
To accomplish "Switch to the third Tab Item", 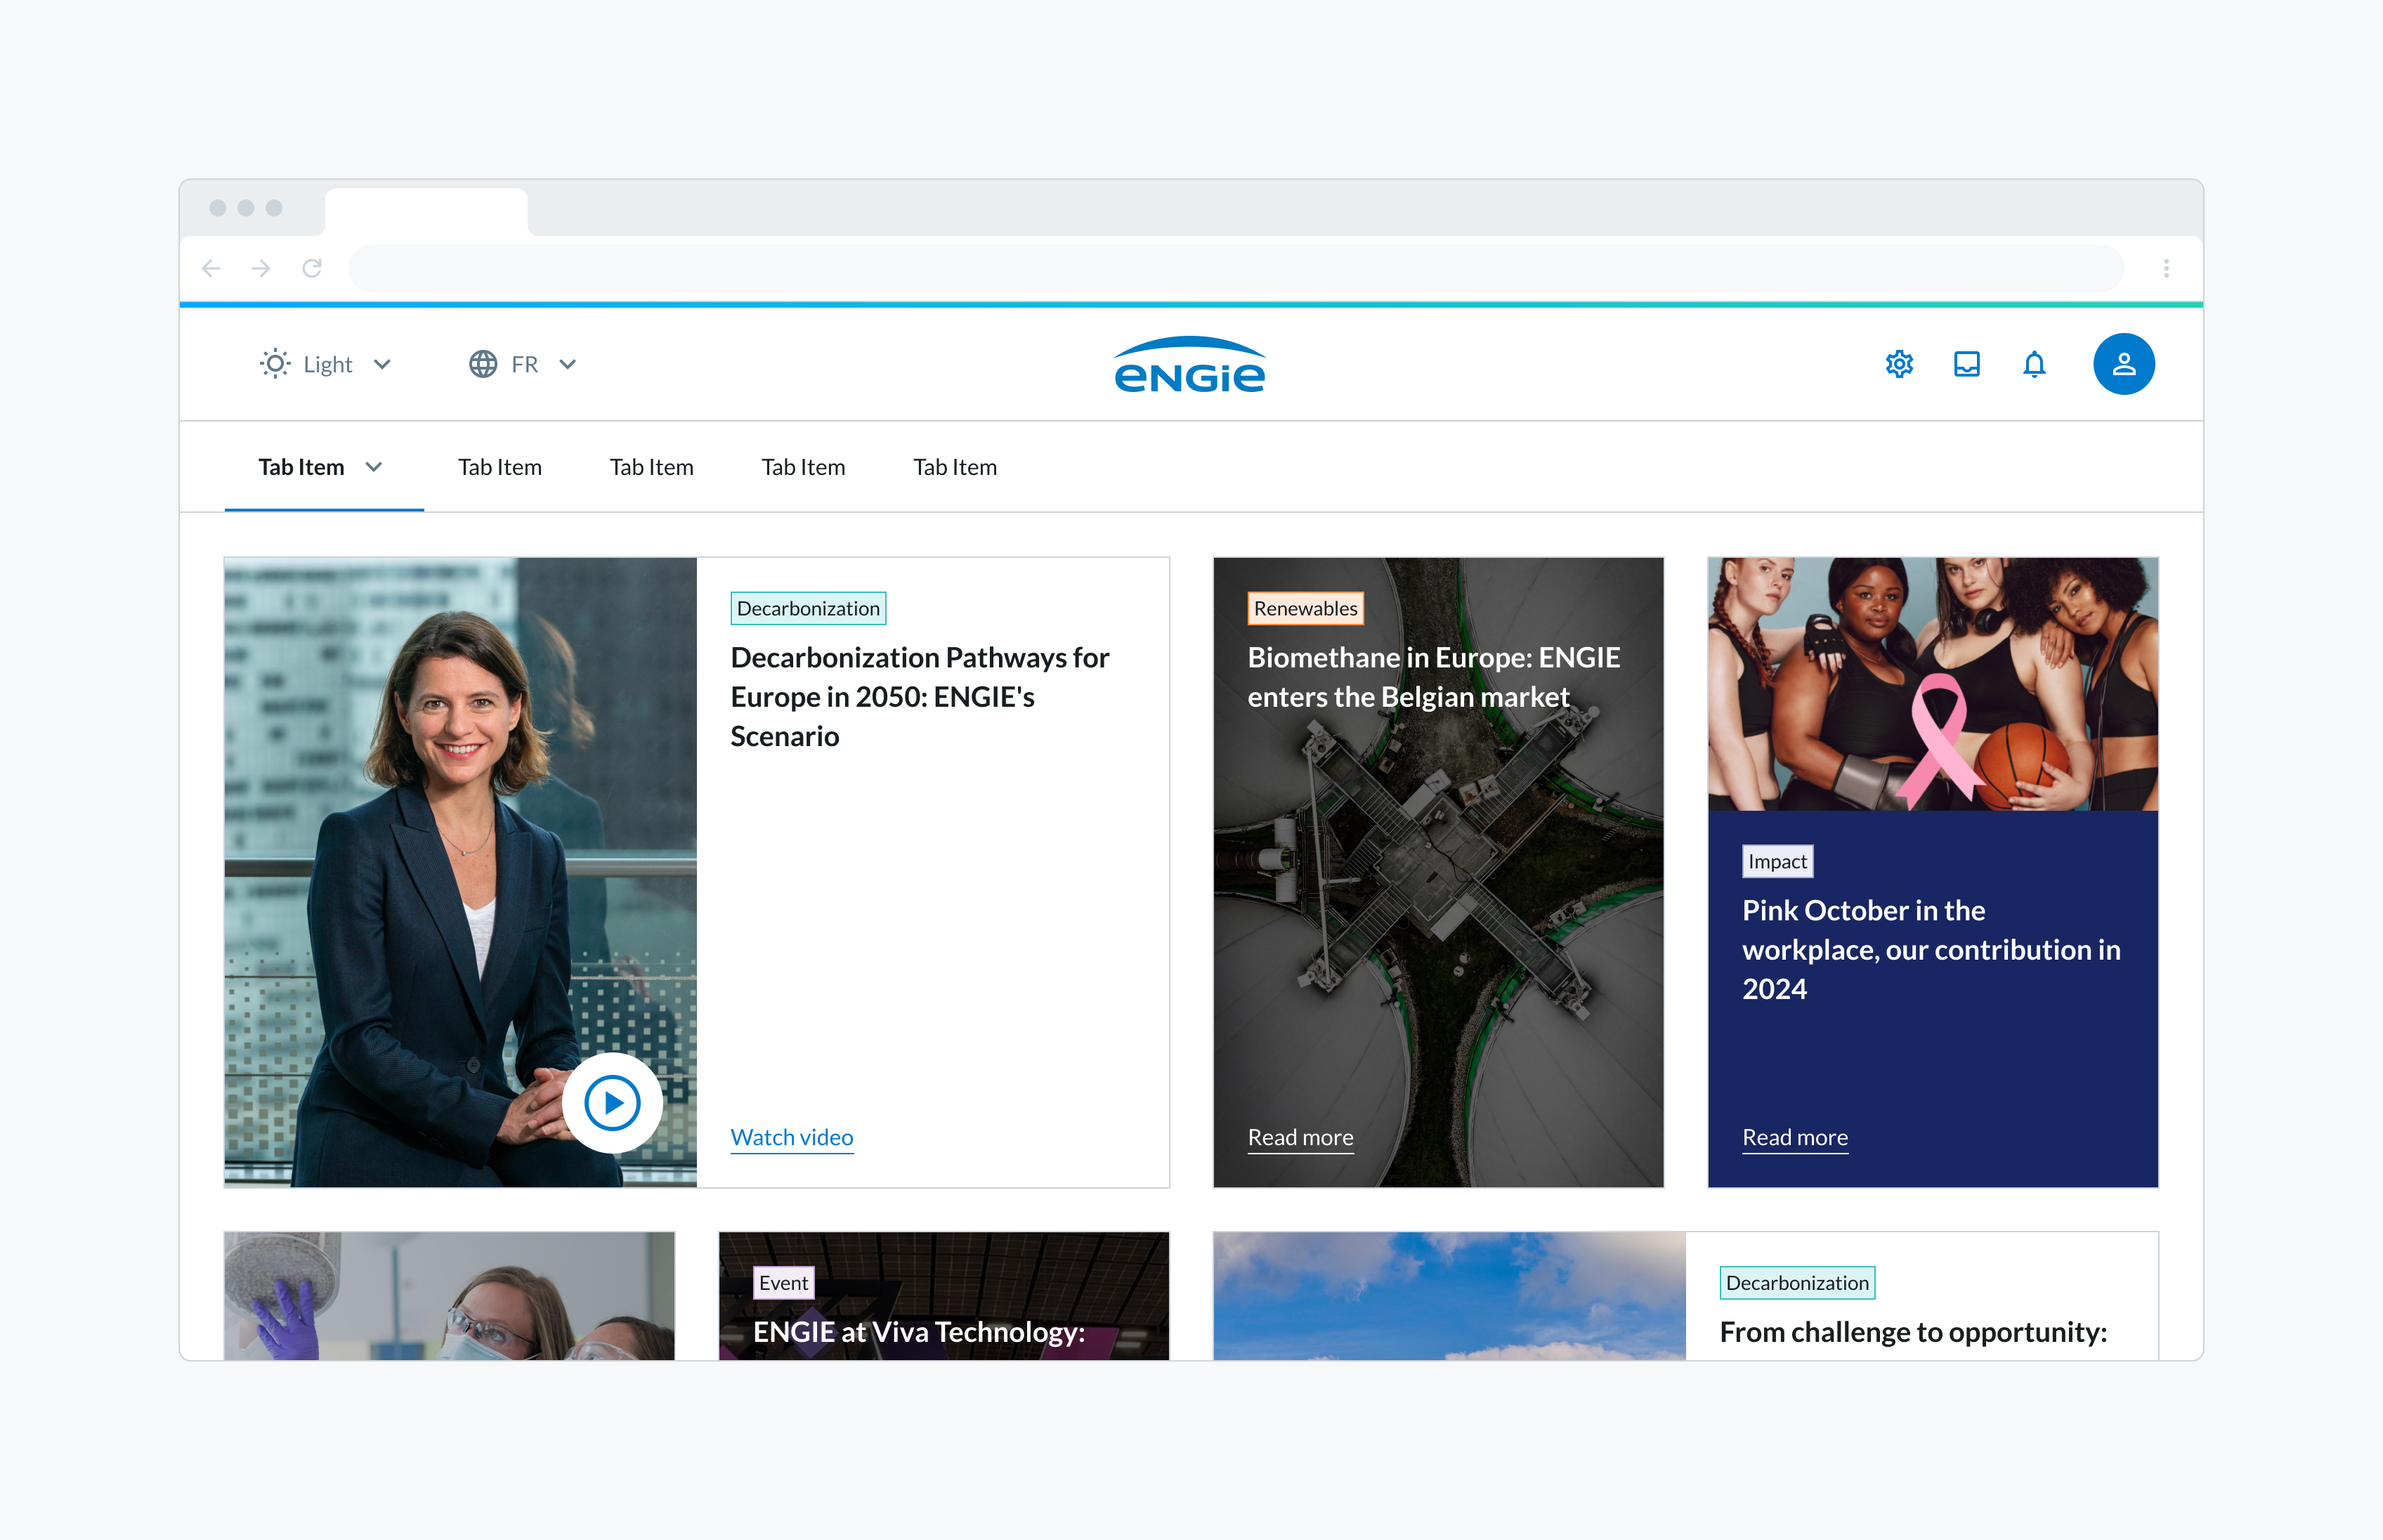I will tap(652, 467).
